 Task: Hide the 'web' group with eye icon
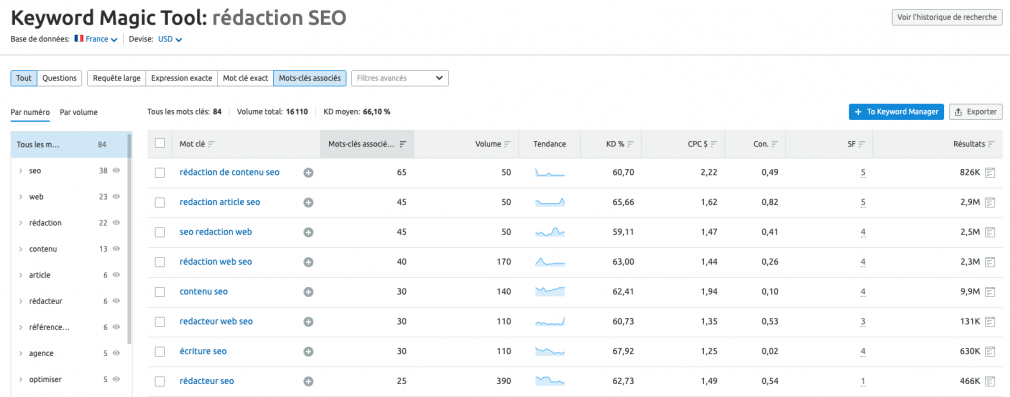click(117, 197)
